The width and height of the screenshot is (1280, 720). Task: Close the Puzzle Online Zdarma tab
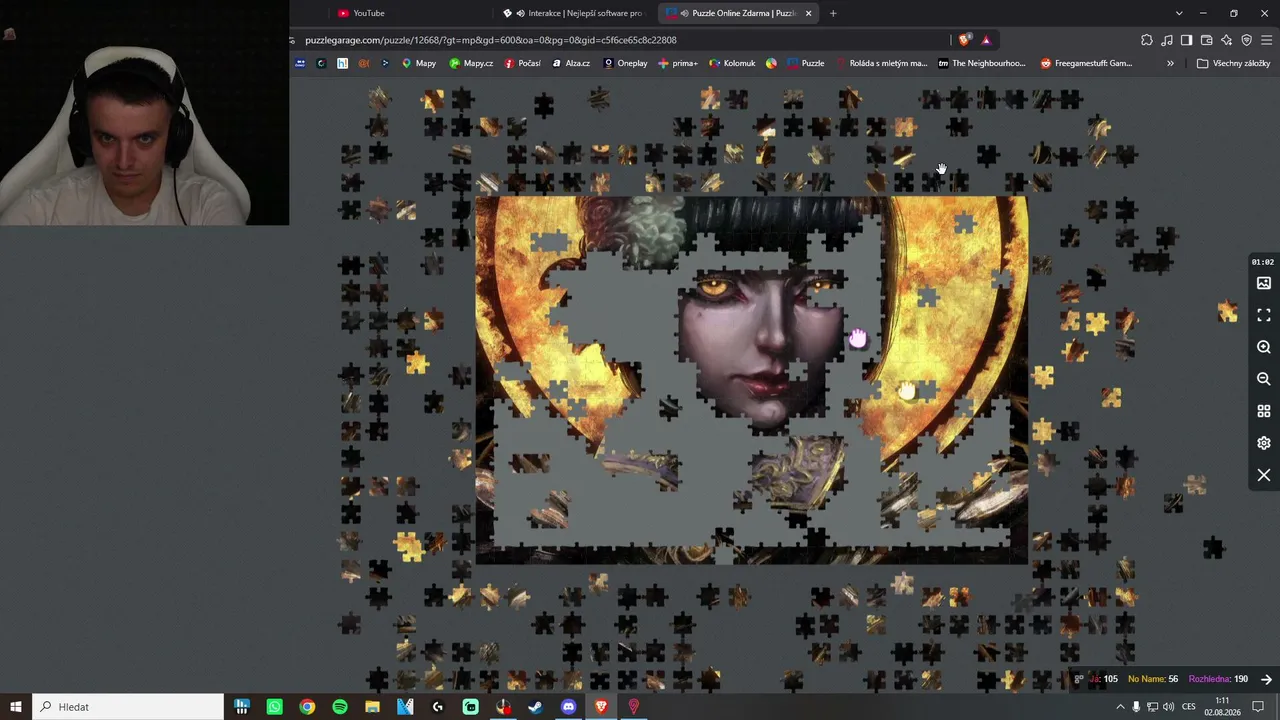point(808,13)
